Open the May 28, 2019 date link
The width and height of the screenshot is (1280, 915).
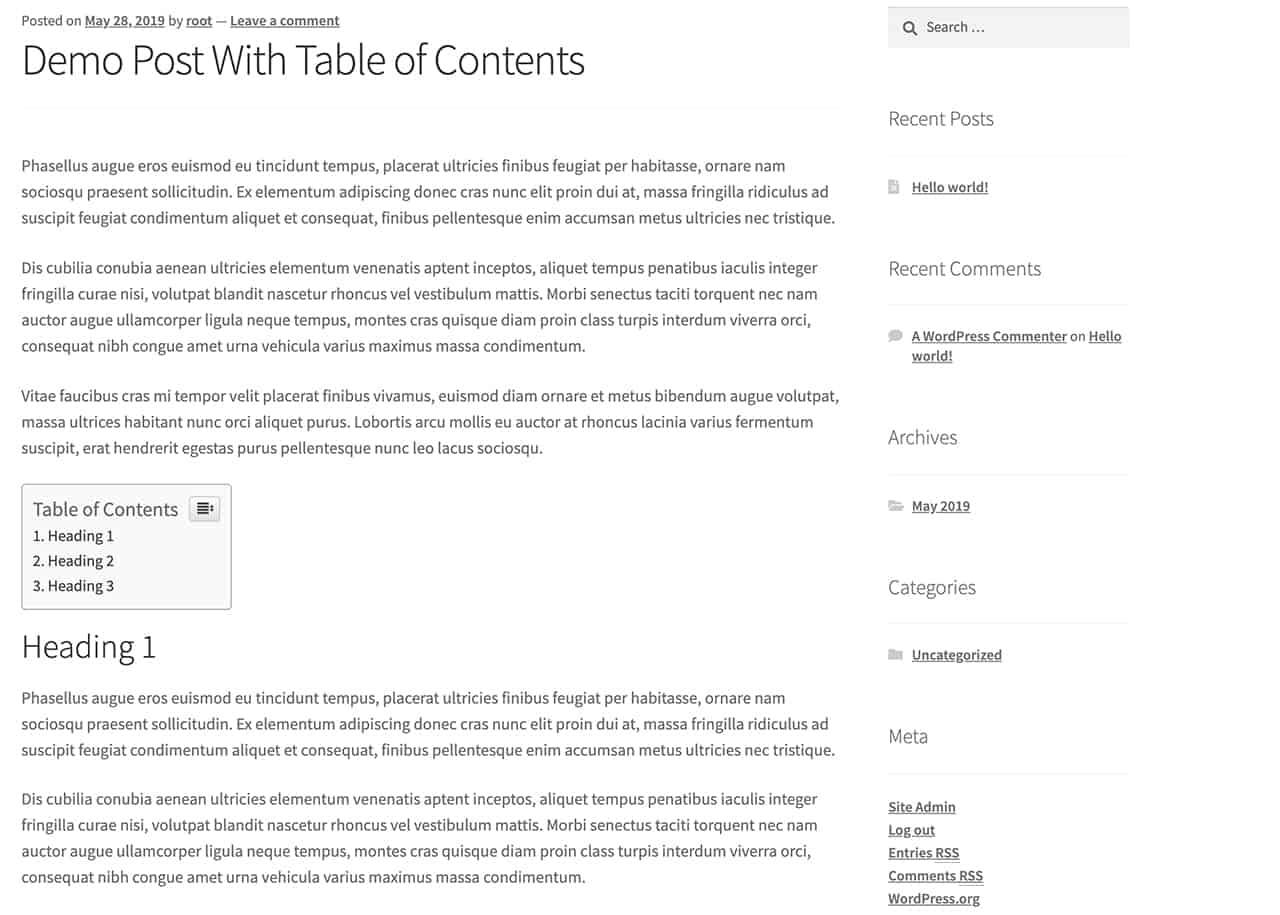tap(124, 20)
